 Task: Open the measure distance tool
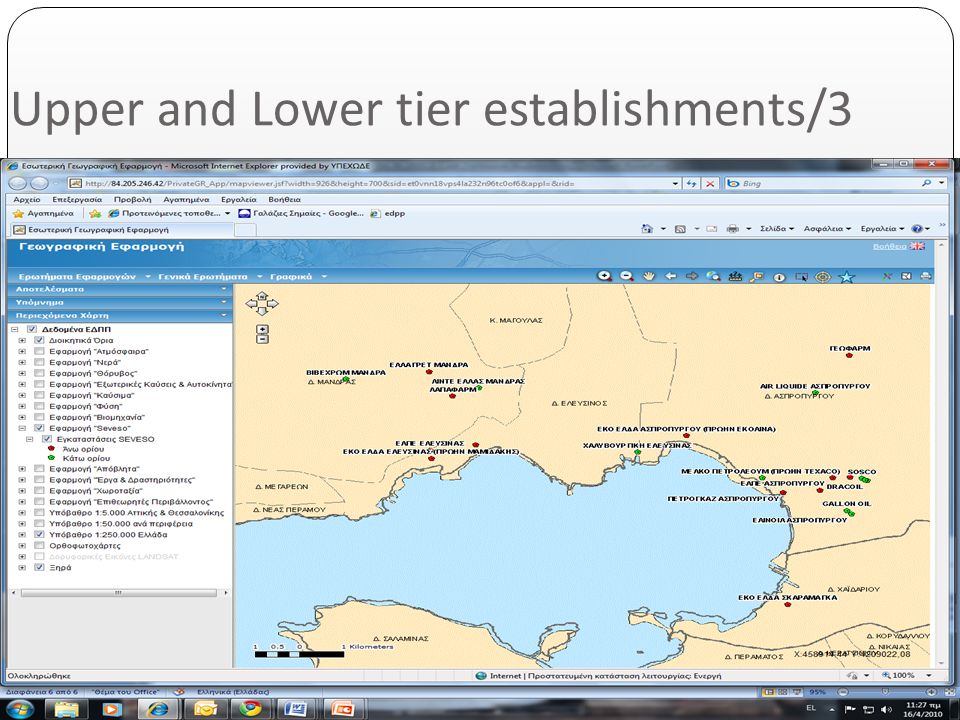(x=735, y=276)
